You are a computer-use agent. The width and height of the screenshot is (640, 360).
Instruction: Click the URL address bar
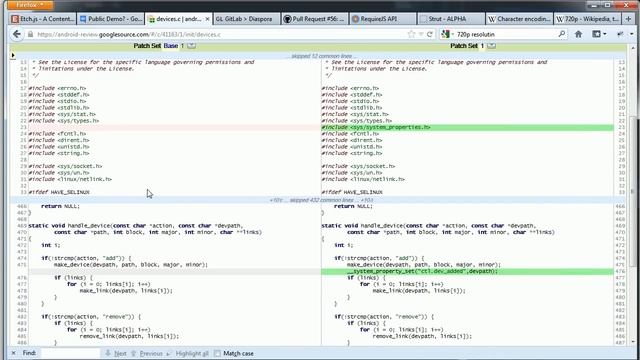click(x=220, y=34)
